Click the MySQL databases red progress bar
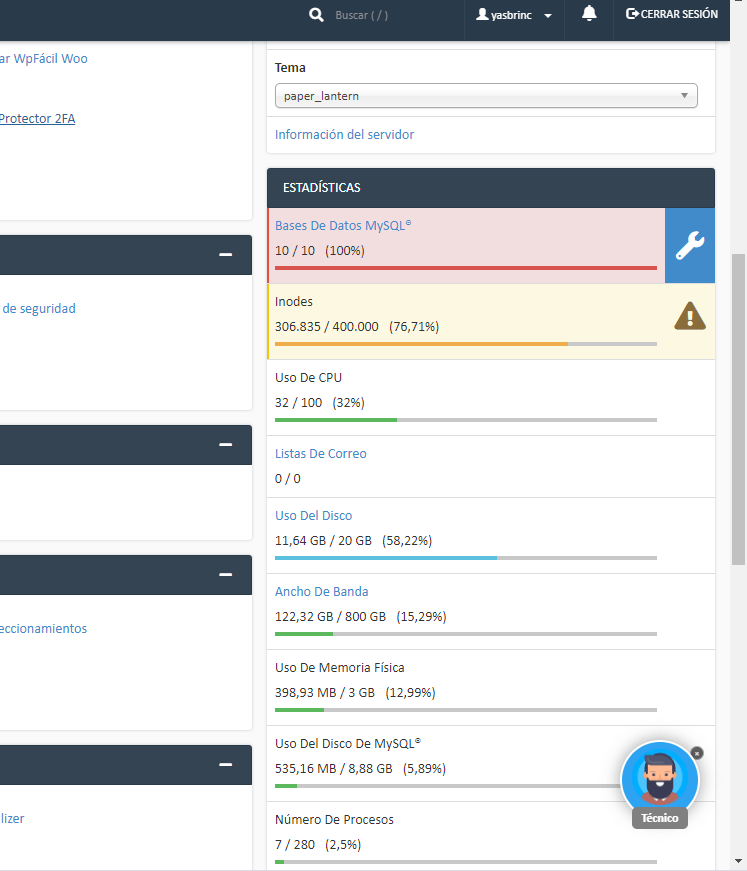This screenshot has height=871, width=747. pyautogui.click(x=465, y=268)
